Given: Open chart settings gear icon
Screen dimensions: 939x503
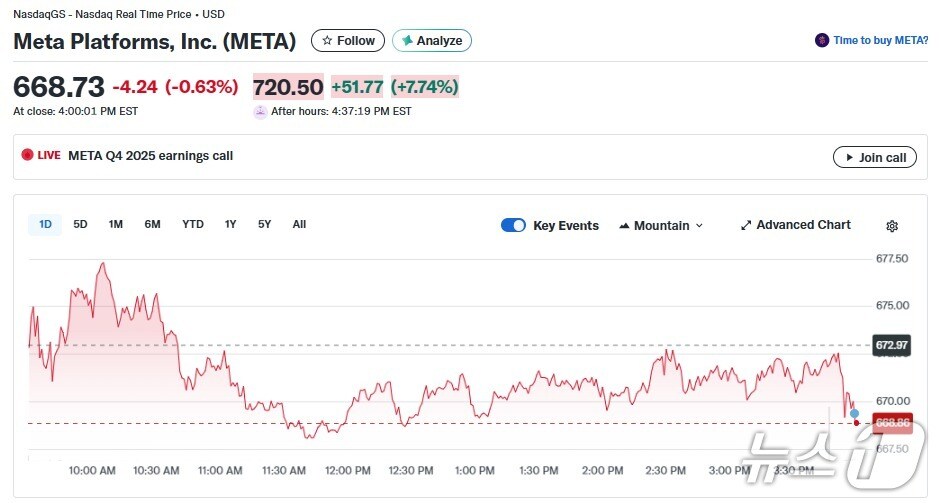Looking at the screenshot, I should pyautogui.click(x=892, y=226).
